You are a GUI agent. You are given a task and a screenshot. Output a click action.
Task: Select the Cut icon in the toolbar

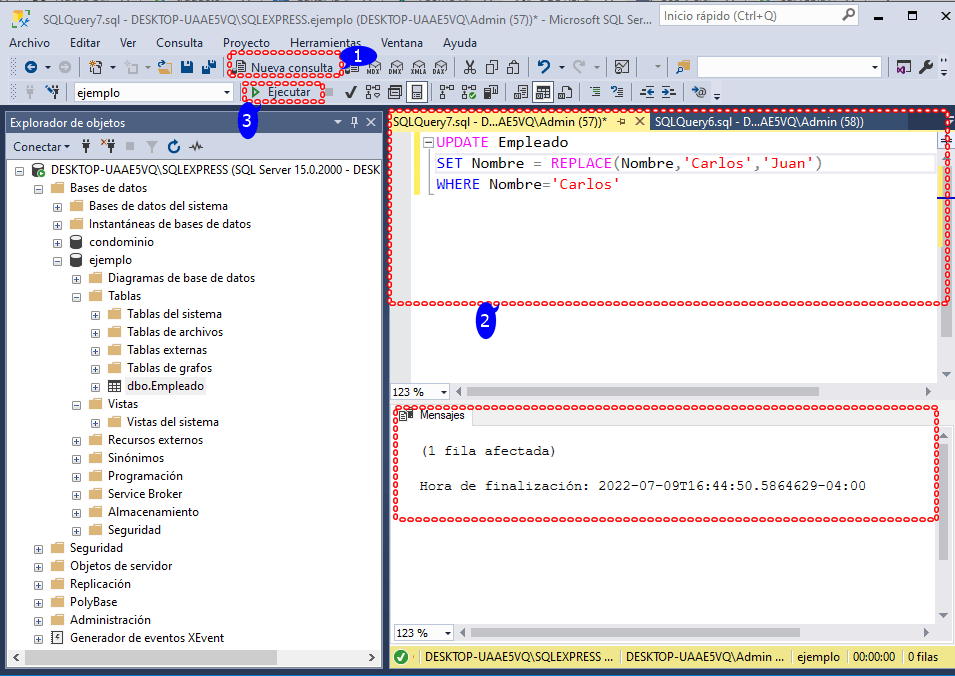pyautogui.click(x=470, y=66)
